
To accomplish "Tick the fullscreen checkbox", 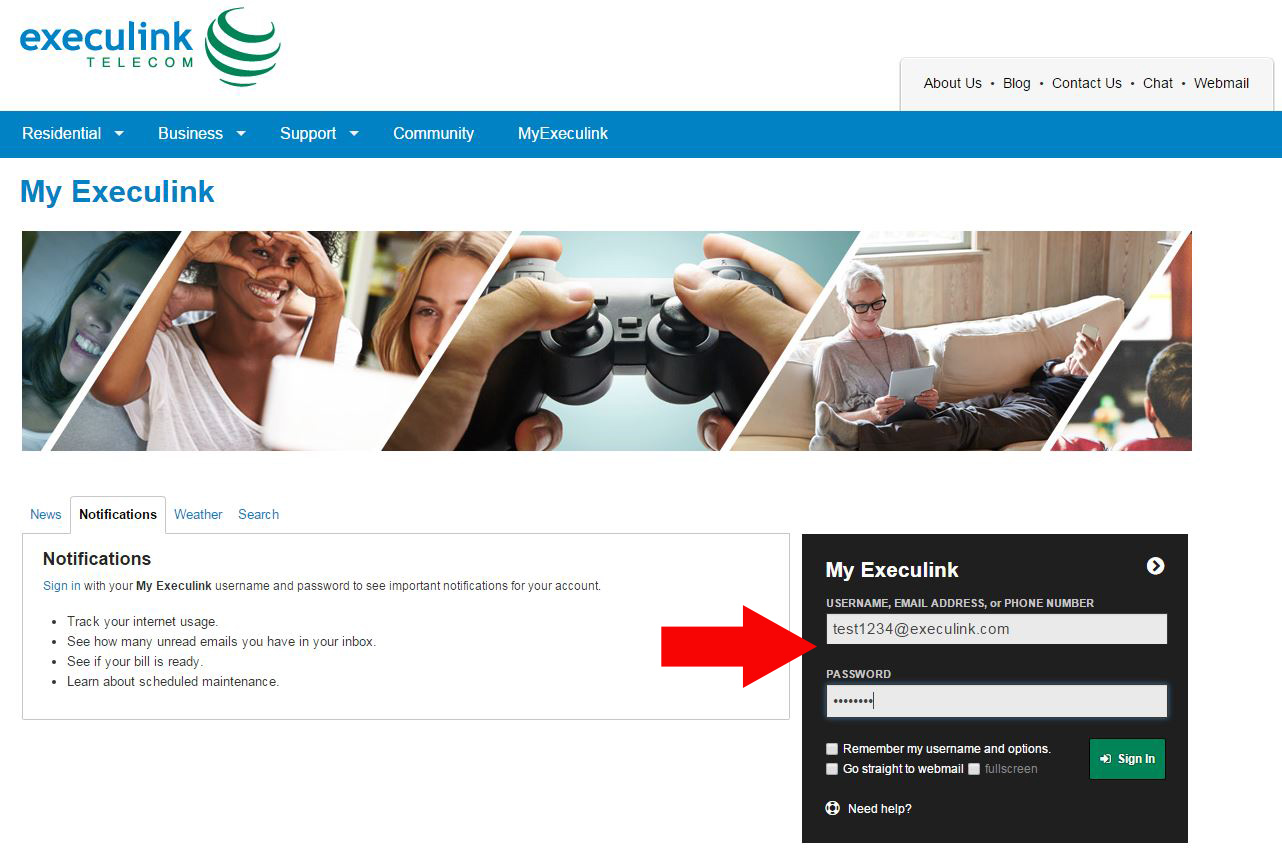I will click(x=974, y=769).
